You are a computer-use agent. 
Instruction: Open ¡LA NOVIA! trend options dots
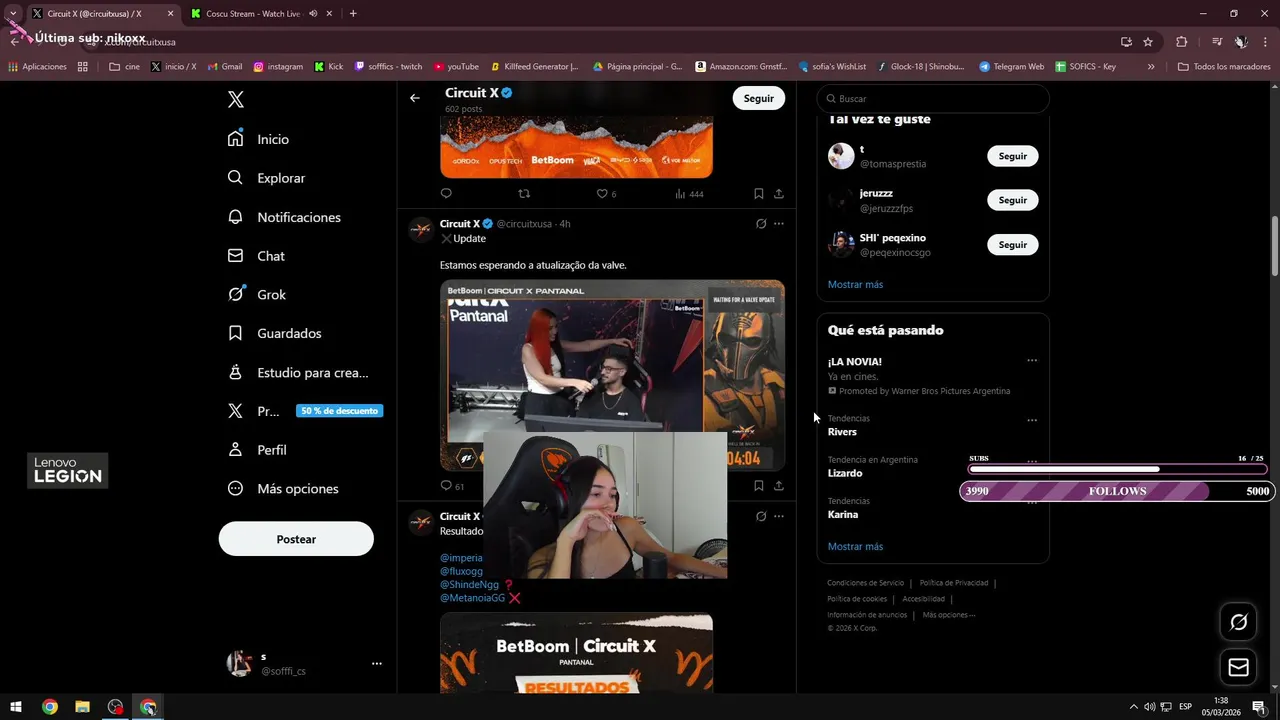1032,361
